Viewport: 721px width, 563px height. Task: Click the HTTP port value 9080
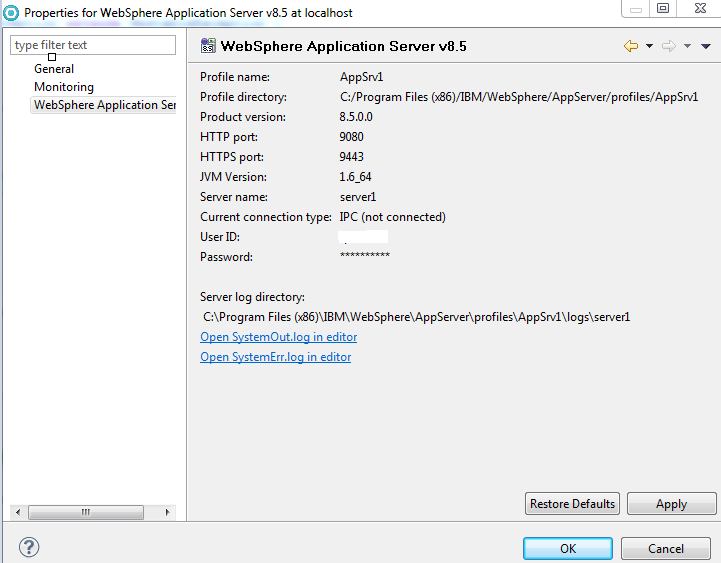click(351, 137)
